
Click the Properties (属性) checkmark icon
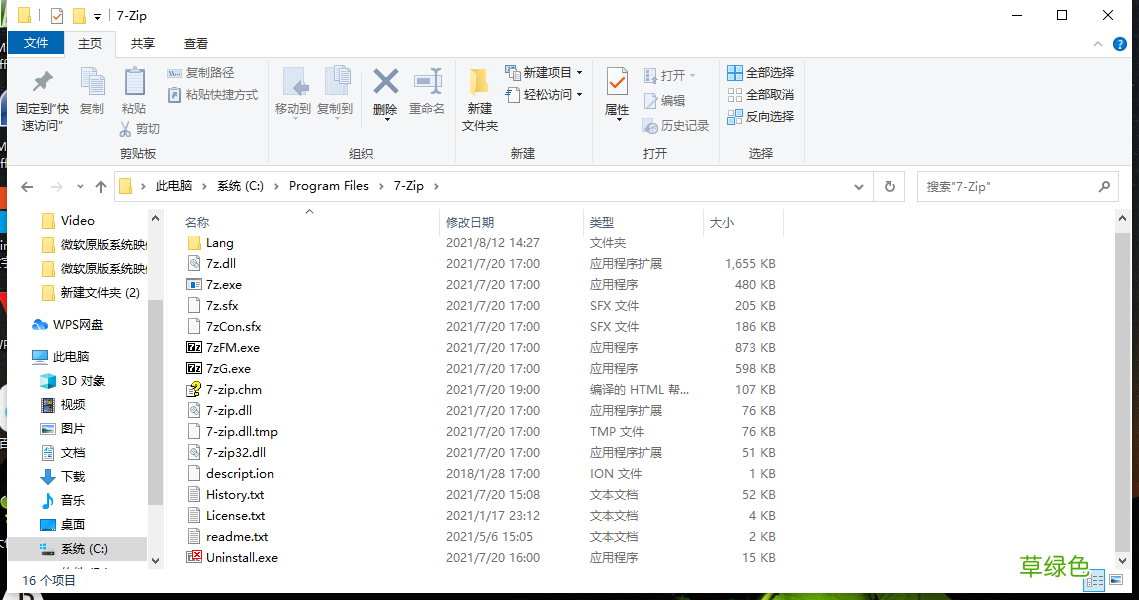[x=617, y=81]
